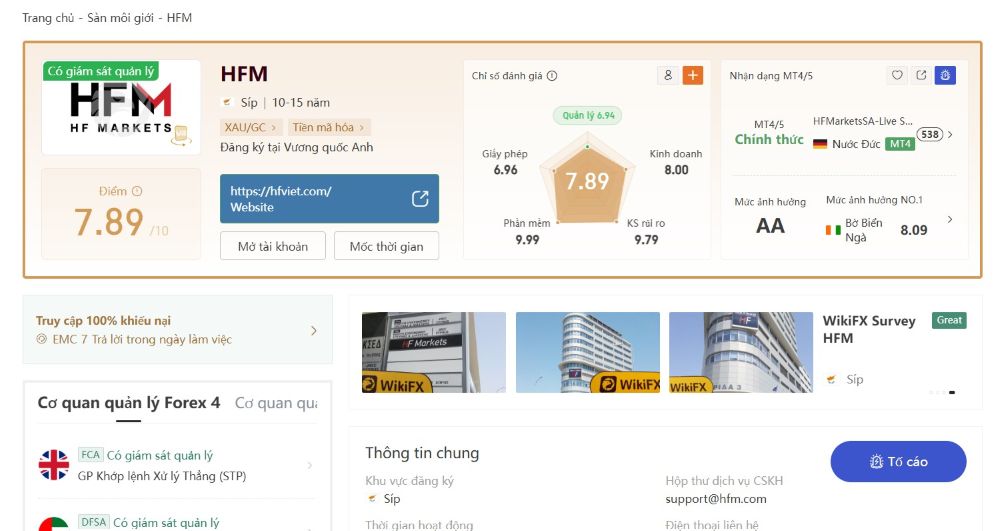The width and height of the screenshot is (1000, 531).
Task: Expand the Mức ảnh hưởng row chevron
Action: (x=950, y=219)
